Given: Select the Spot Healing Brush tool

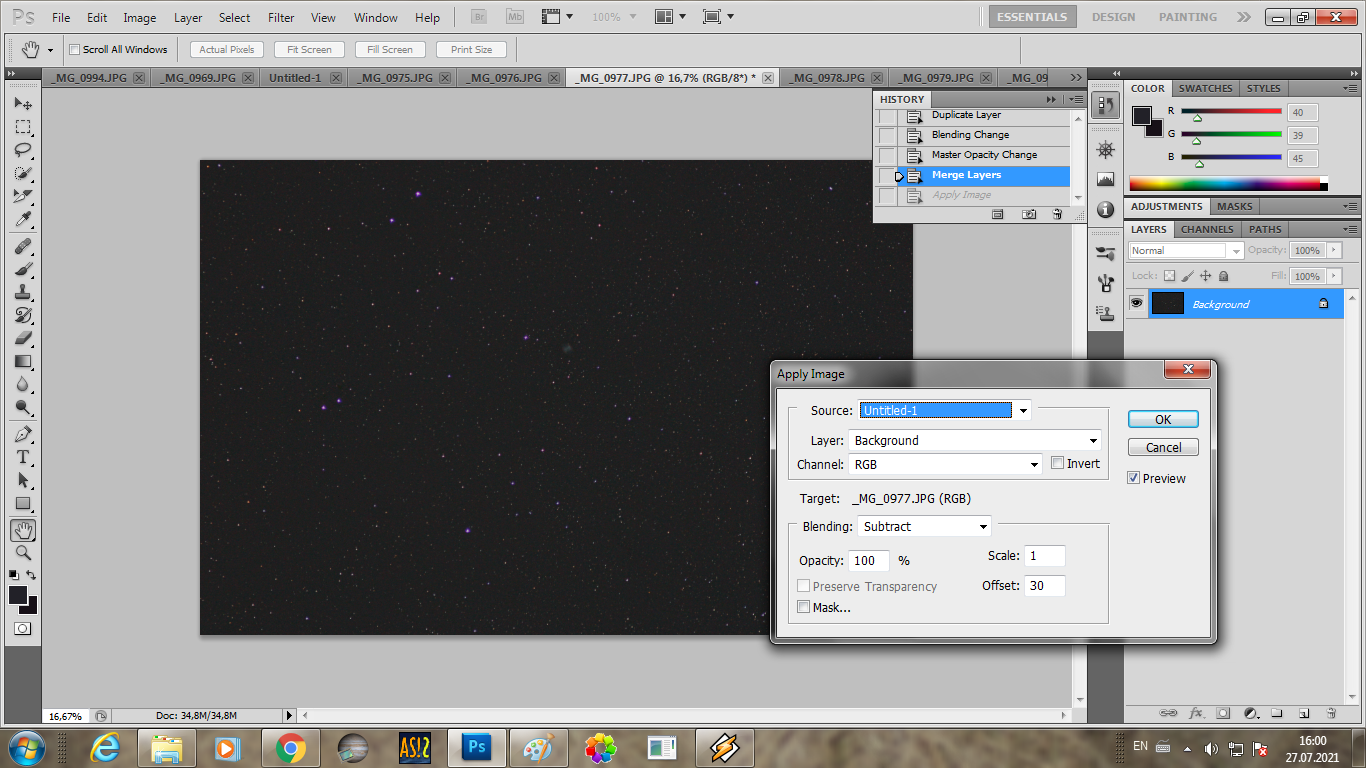Looking at the screenshot, I should (23, 246).
